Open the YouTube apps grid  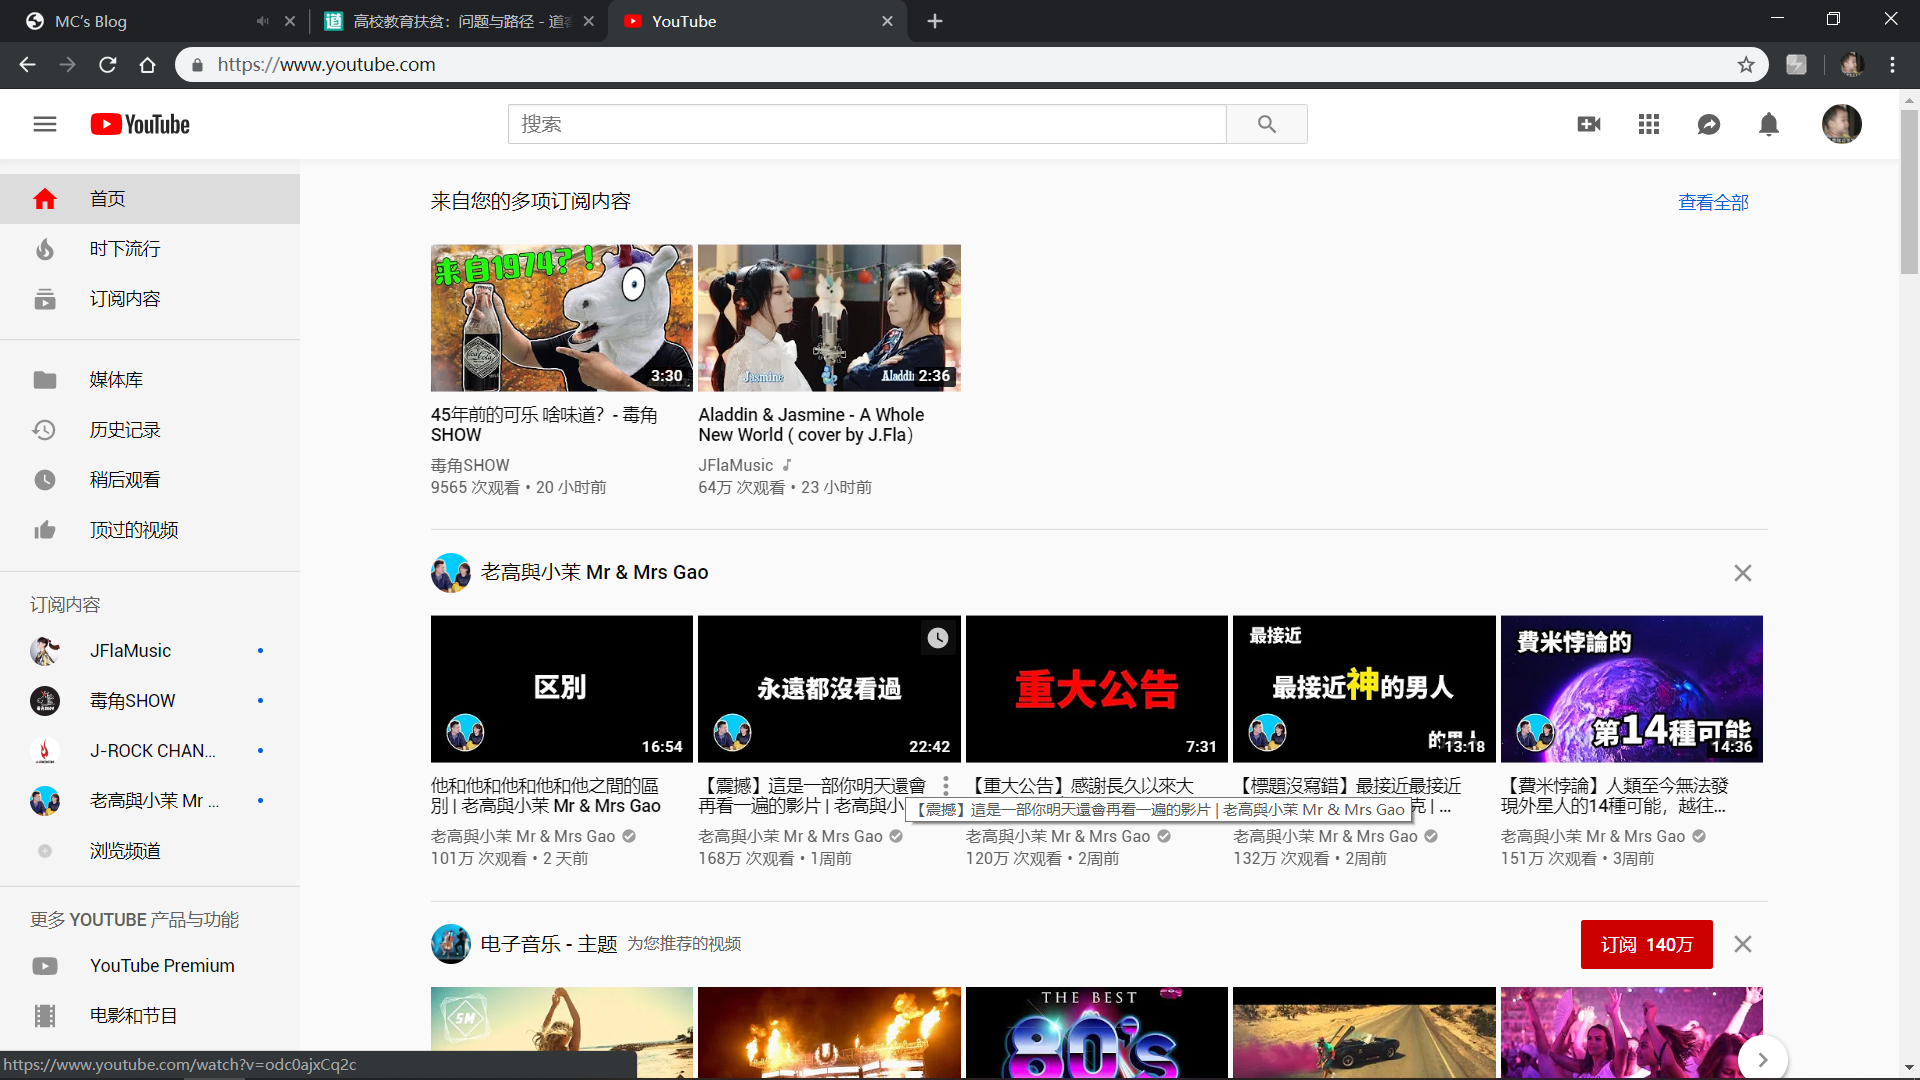(1649, 124)
